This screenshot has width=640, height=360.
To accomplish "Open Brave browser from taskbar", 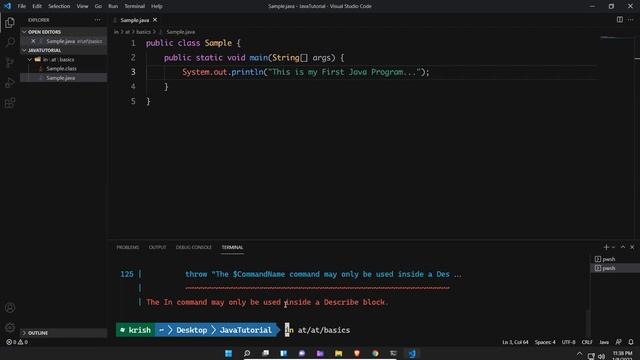I will click(357, 353).
